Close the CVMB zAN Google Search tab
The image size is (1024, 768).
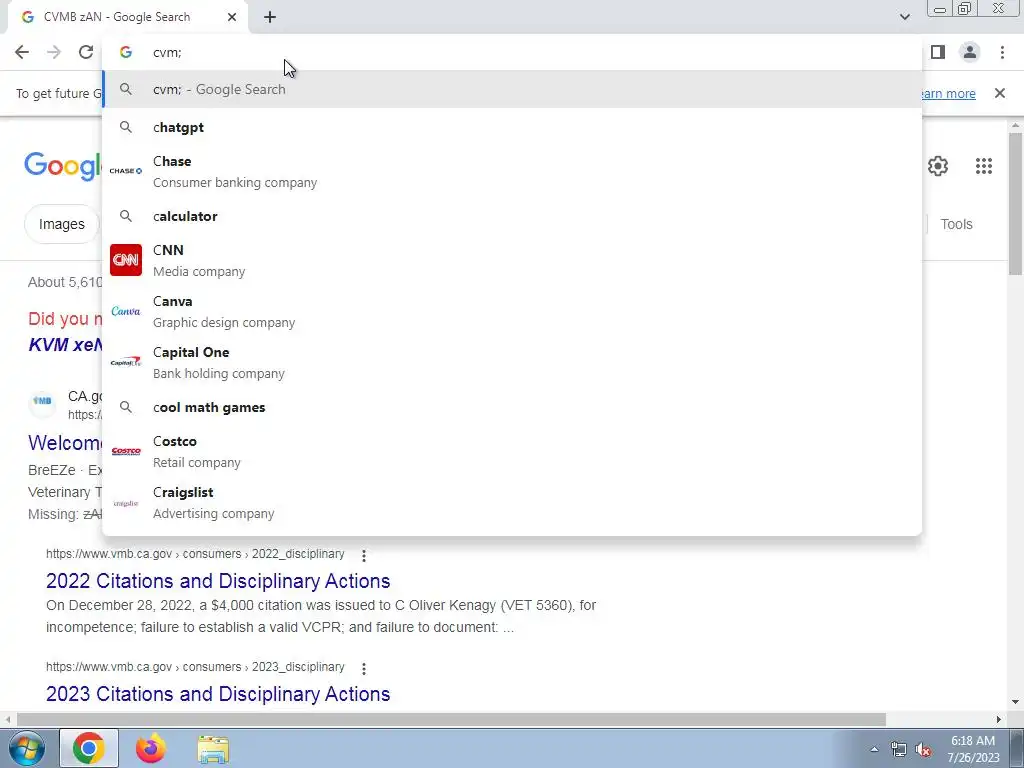[232, 17]
